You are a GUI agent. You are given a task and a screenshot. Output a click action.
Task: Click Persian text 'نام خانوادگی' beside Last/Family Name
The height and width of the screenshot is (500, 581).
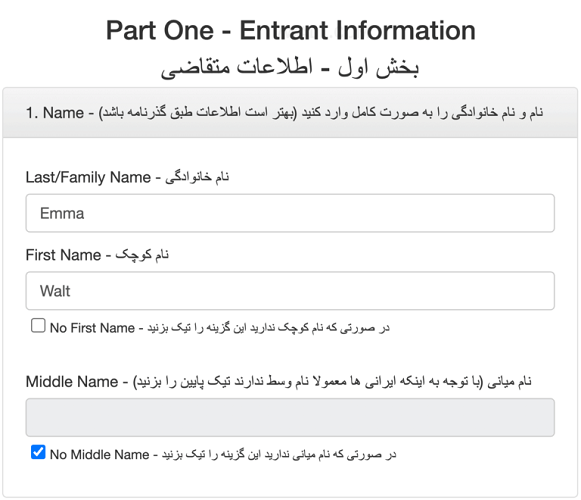[x=197, y=177]
